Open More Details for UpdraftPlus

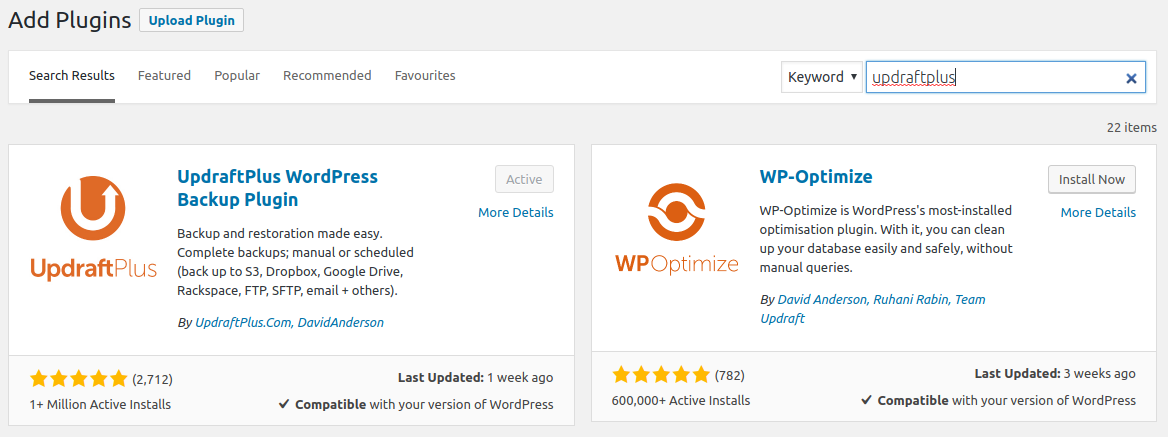click(x=515, y=212)
